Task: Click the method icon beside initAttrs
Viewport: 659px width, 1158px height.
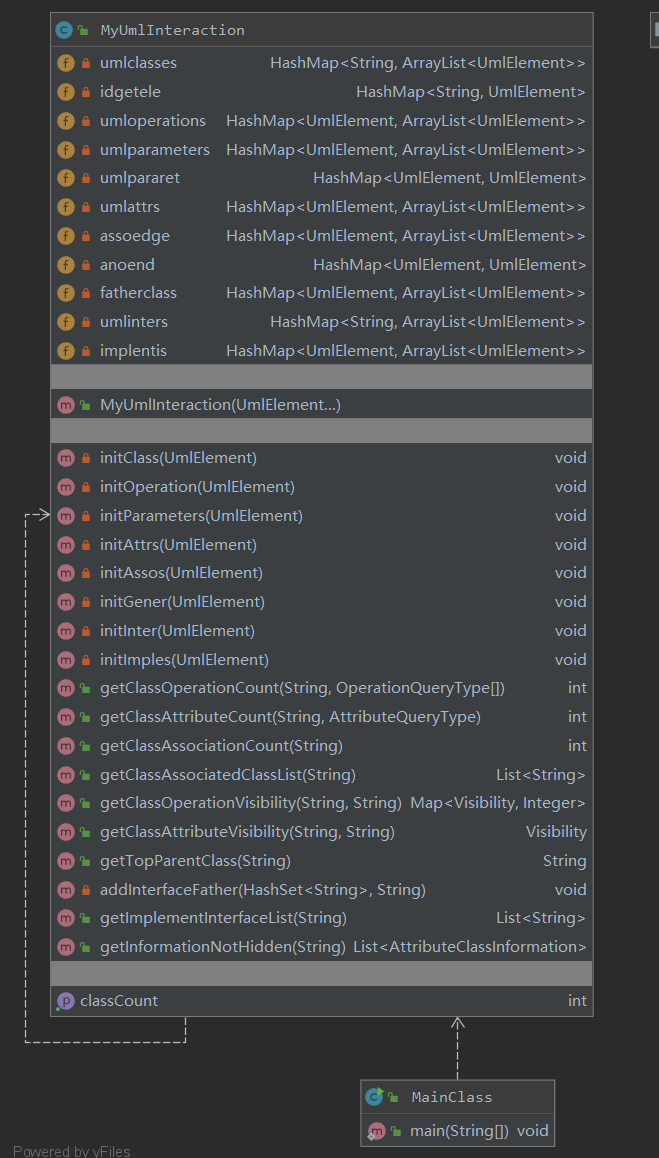Action: (x=66, y=544)
